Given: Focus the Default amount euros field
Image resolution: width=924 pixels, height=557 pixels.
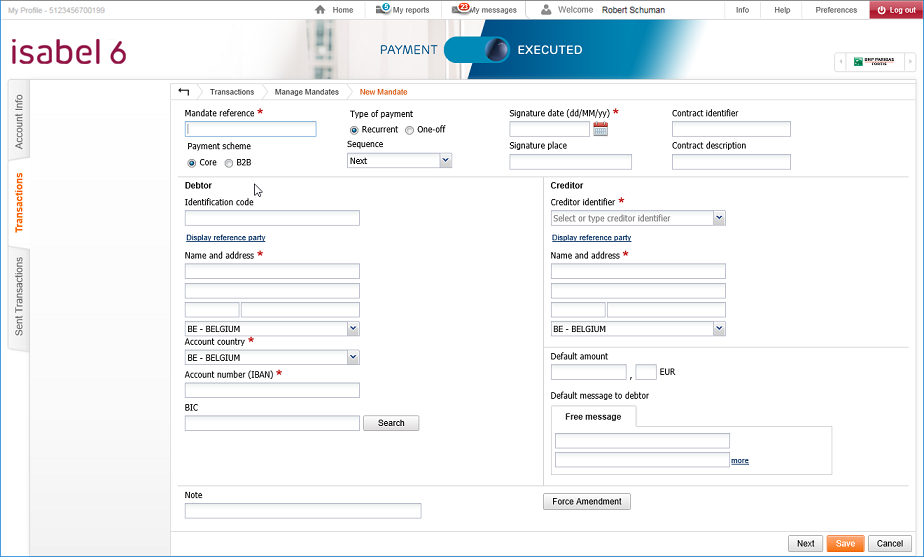Looking at the screenshot, I should point(588,372).
